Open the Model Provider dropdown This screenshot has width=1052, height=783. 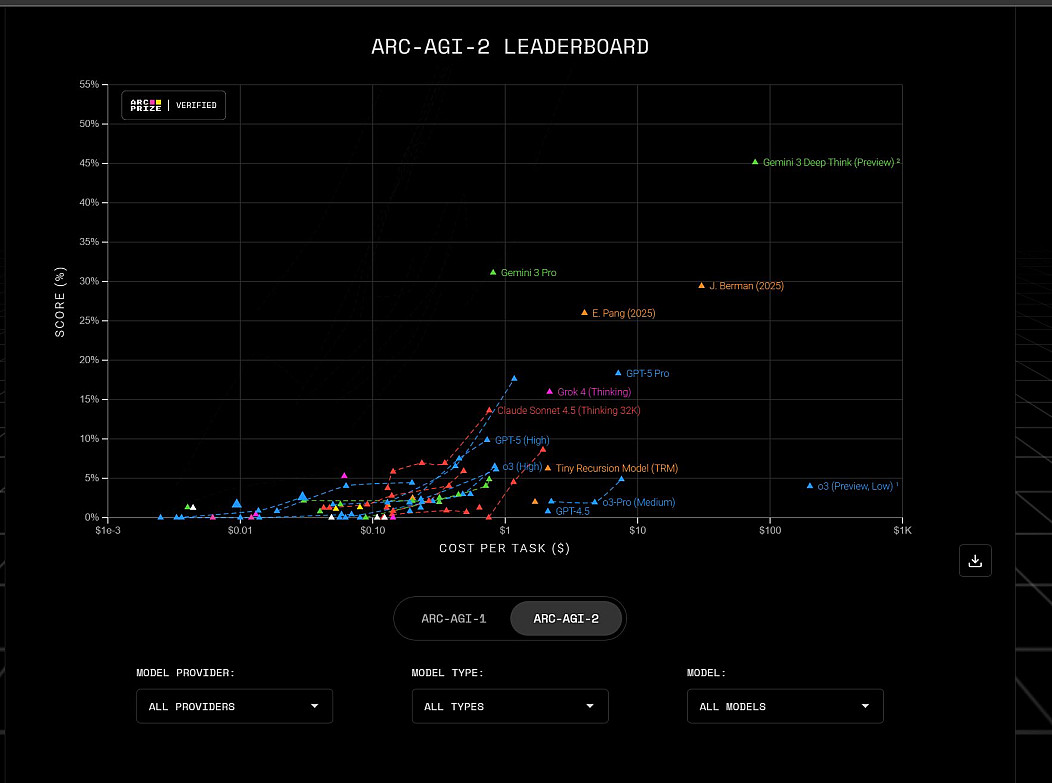coord(234,706)
